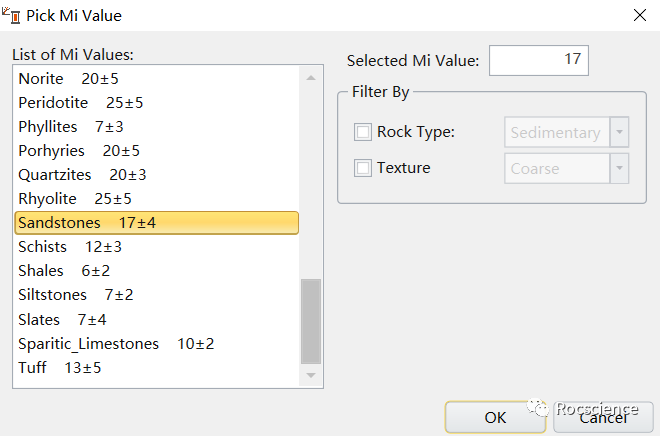Click the Selected Mi Value input field
The height and width of the screenshot is (436, 660).
538,60
